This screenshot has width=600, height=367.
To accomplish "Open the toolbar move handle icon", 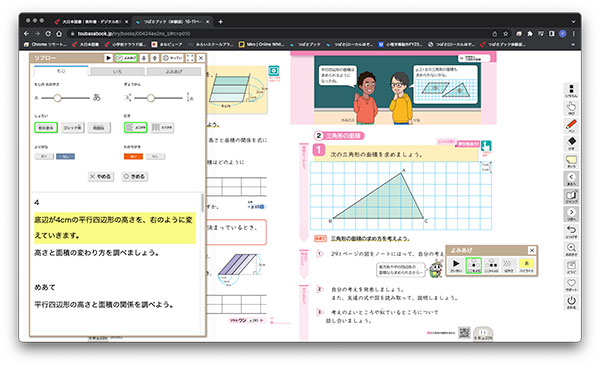I will [x=571, y=91].
